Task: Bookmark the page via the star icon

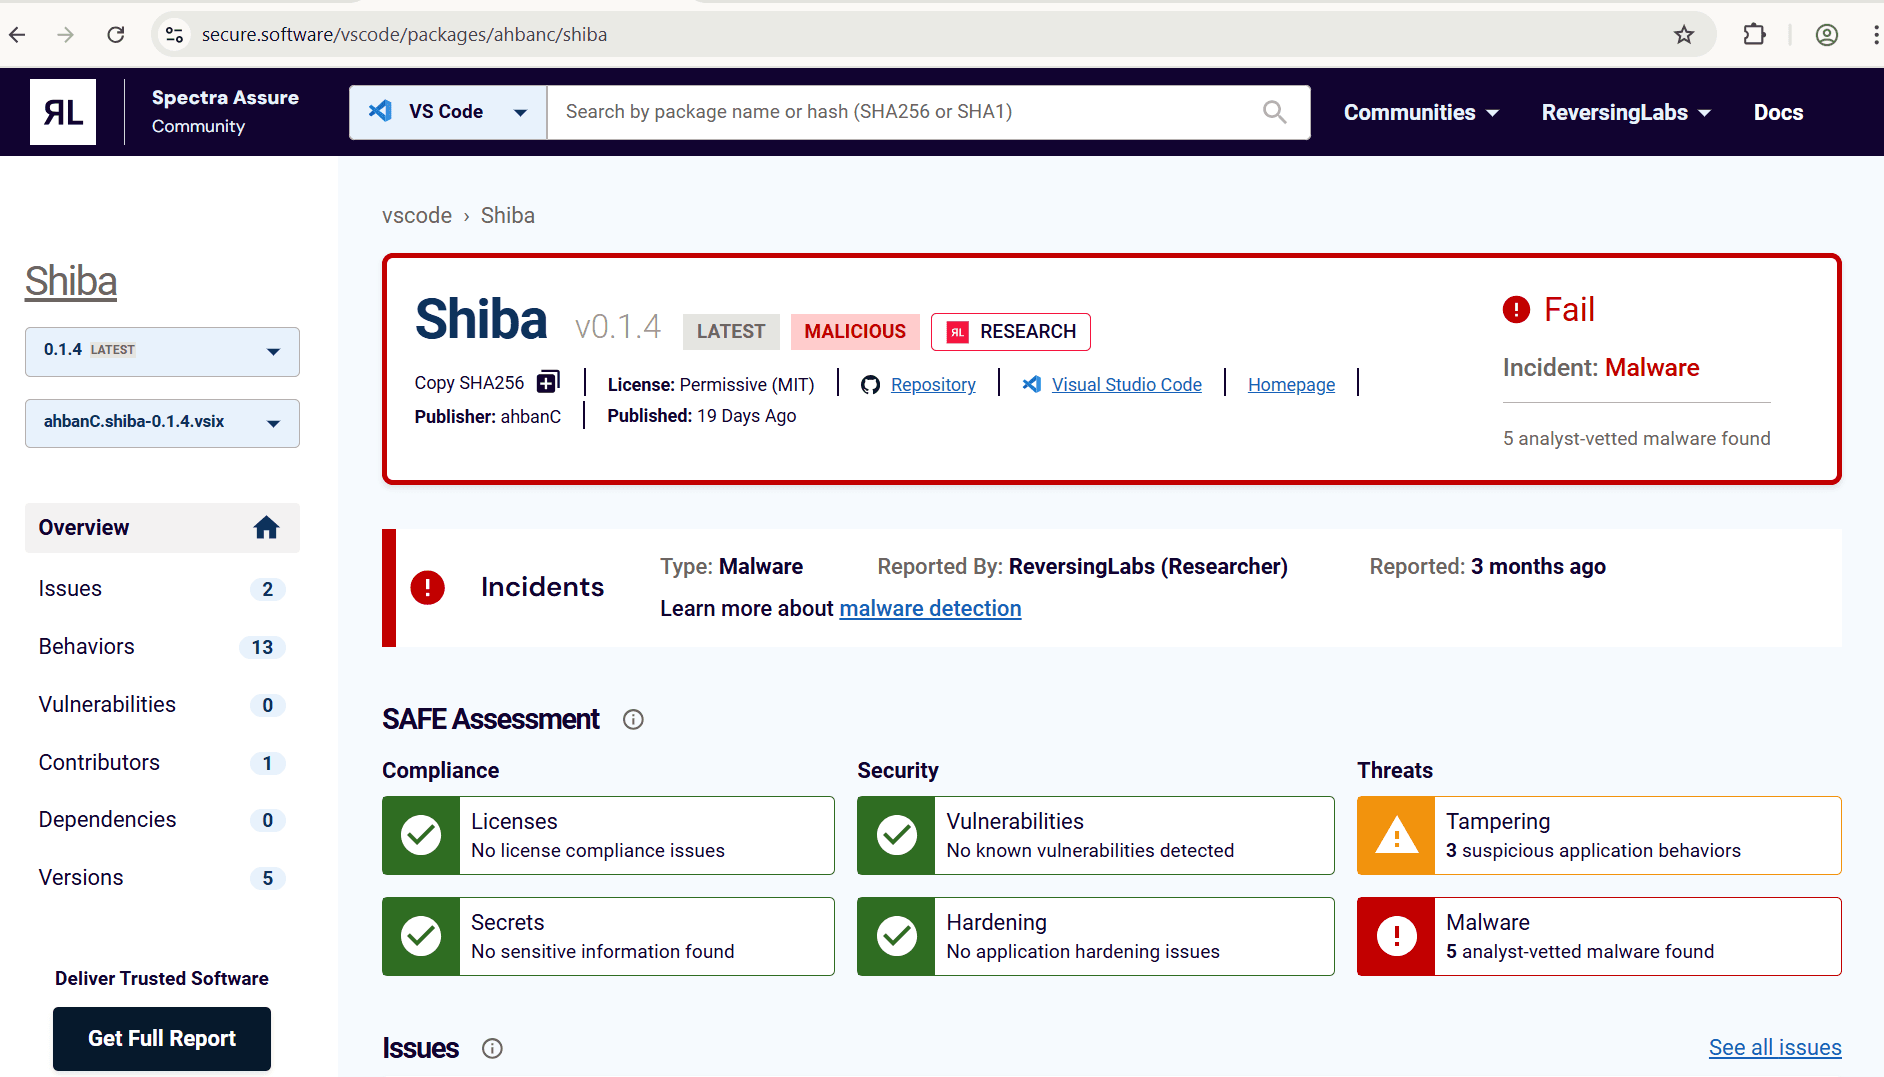Action: pos(1684,33)
